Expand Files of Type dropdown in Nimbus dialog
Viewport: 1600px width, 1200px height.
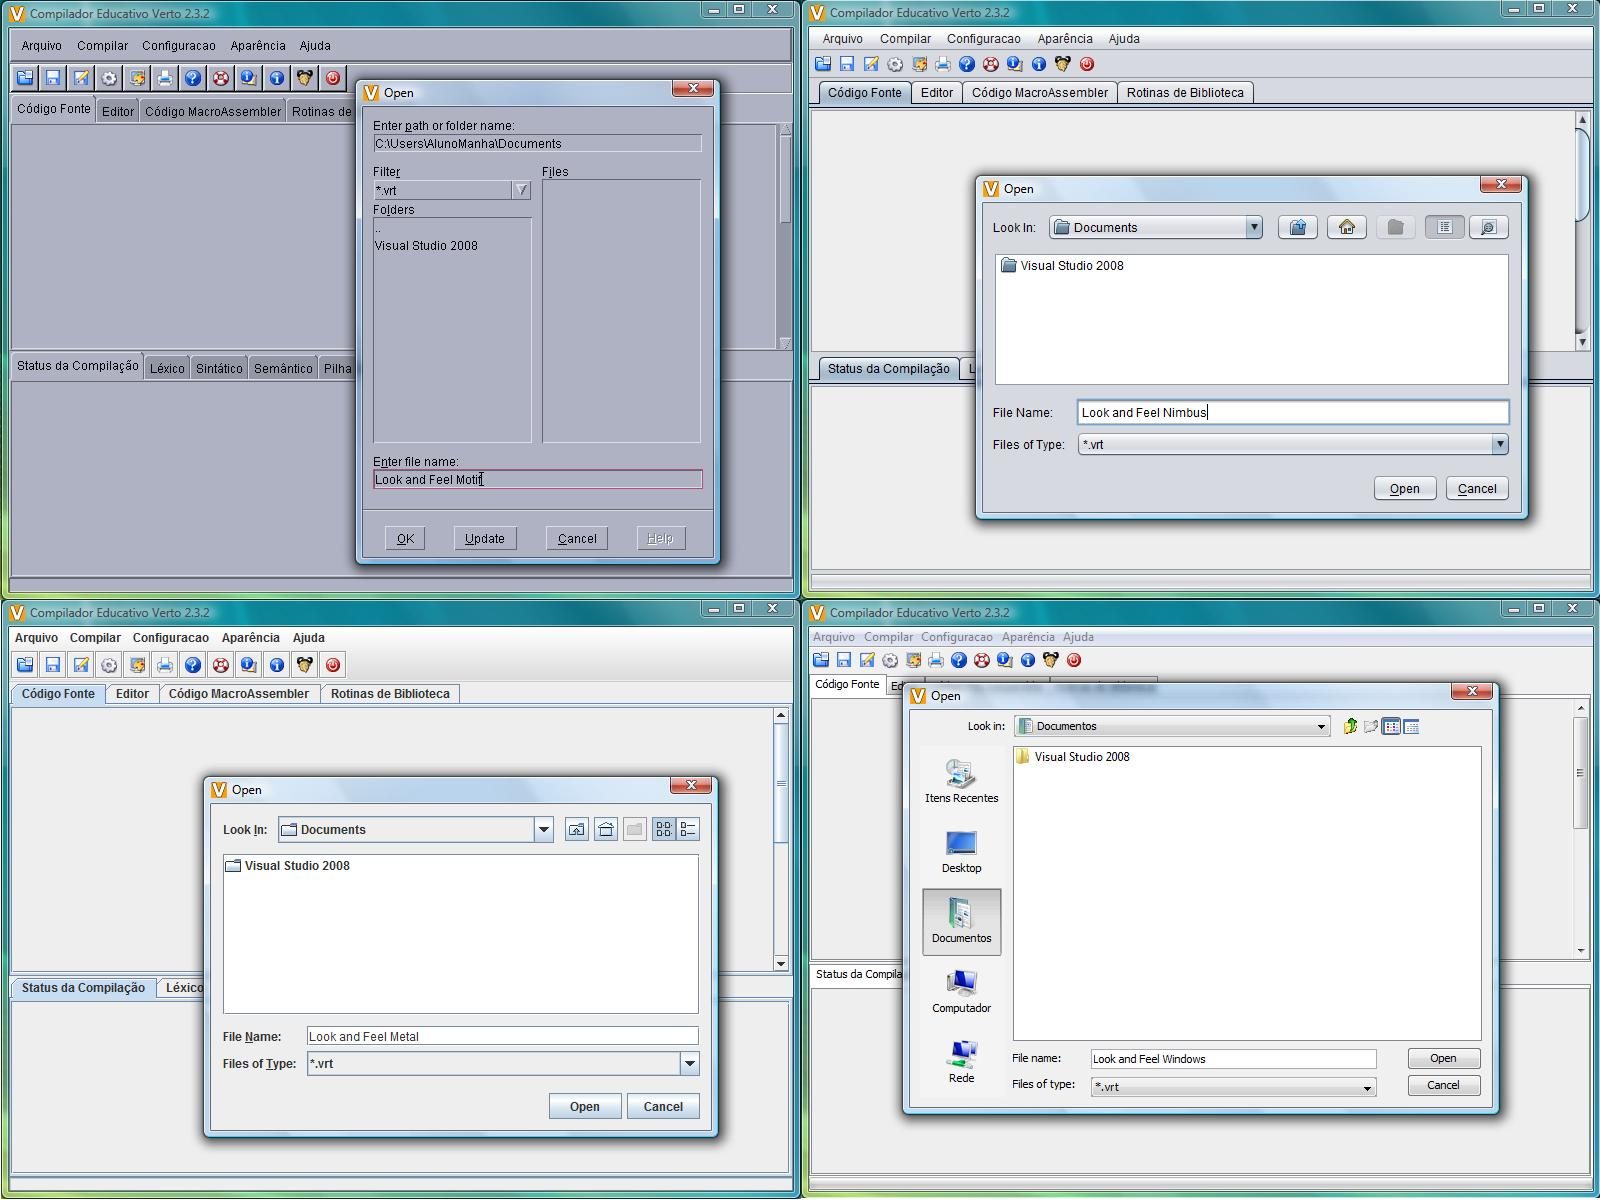pos(1499,444)
